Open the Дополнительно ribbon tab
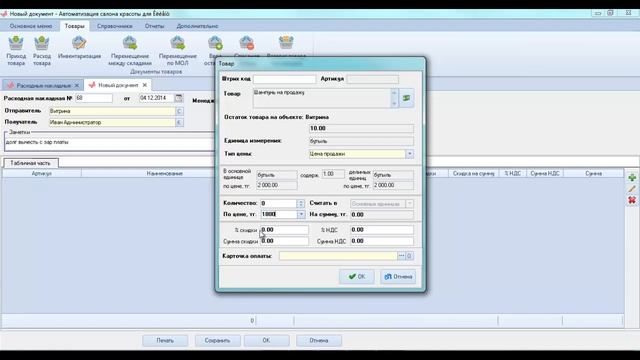The height and width of the screenshot is (360, 640). click(x=197, y=26)
